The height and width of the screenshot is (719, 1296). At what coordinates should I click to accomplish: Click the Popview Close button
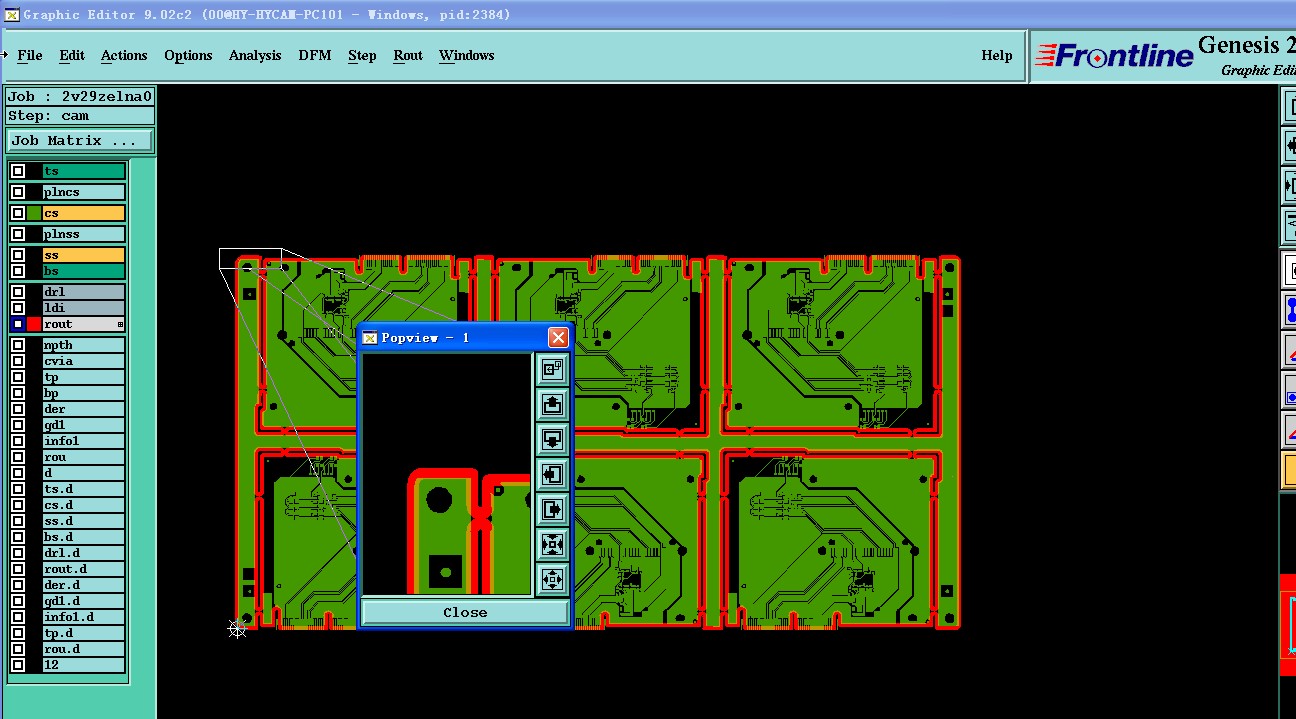click(x=465, y=612)
